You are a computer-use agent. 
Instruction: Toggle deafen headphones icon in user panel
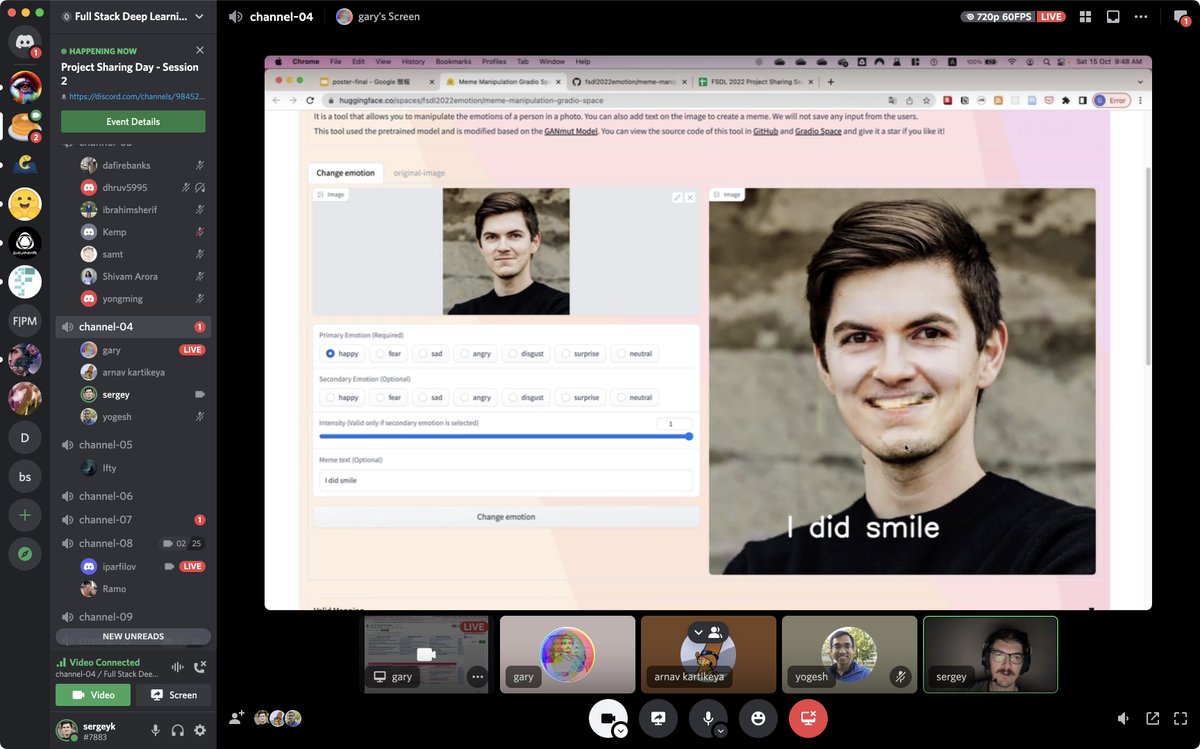click(x=178, y=731)
